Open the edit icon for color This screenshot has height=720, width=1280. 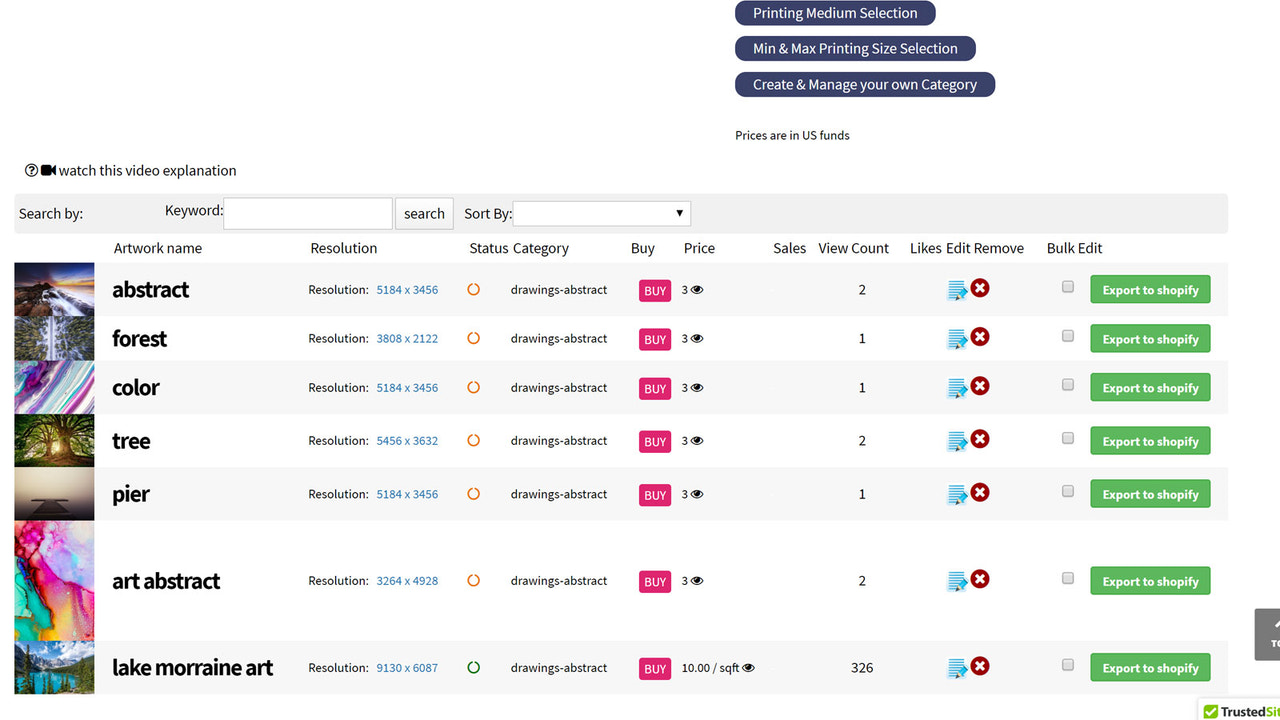click(x=957, y=388)
